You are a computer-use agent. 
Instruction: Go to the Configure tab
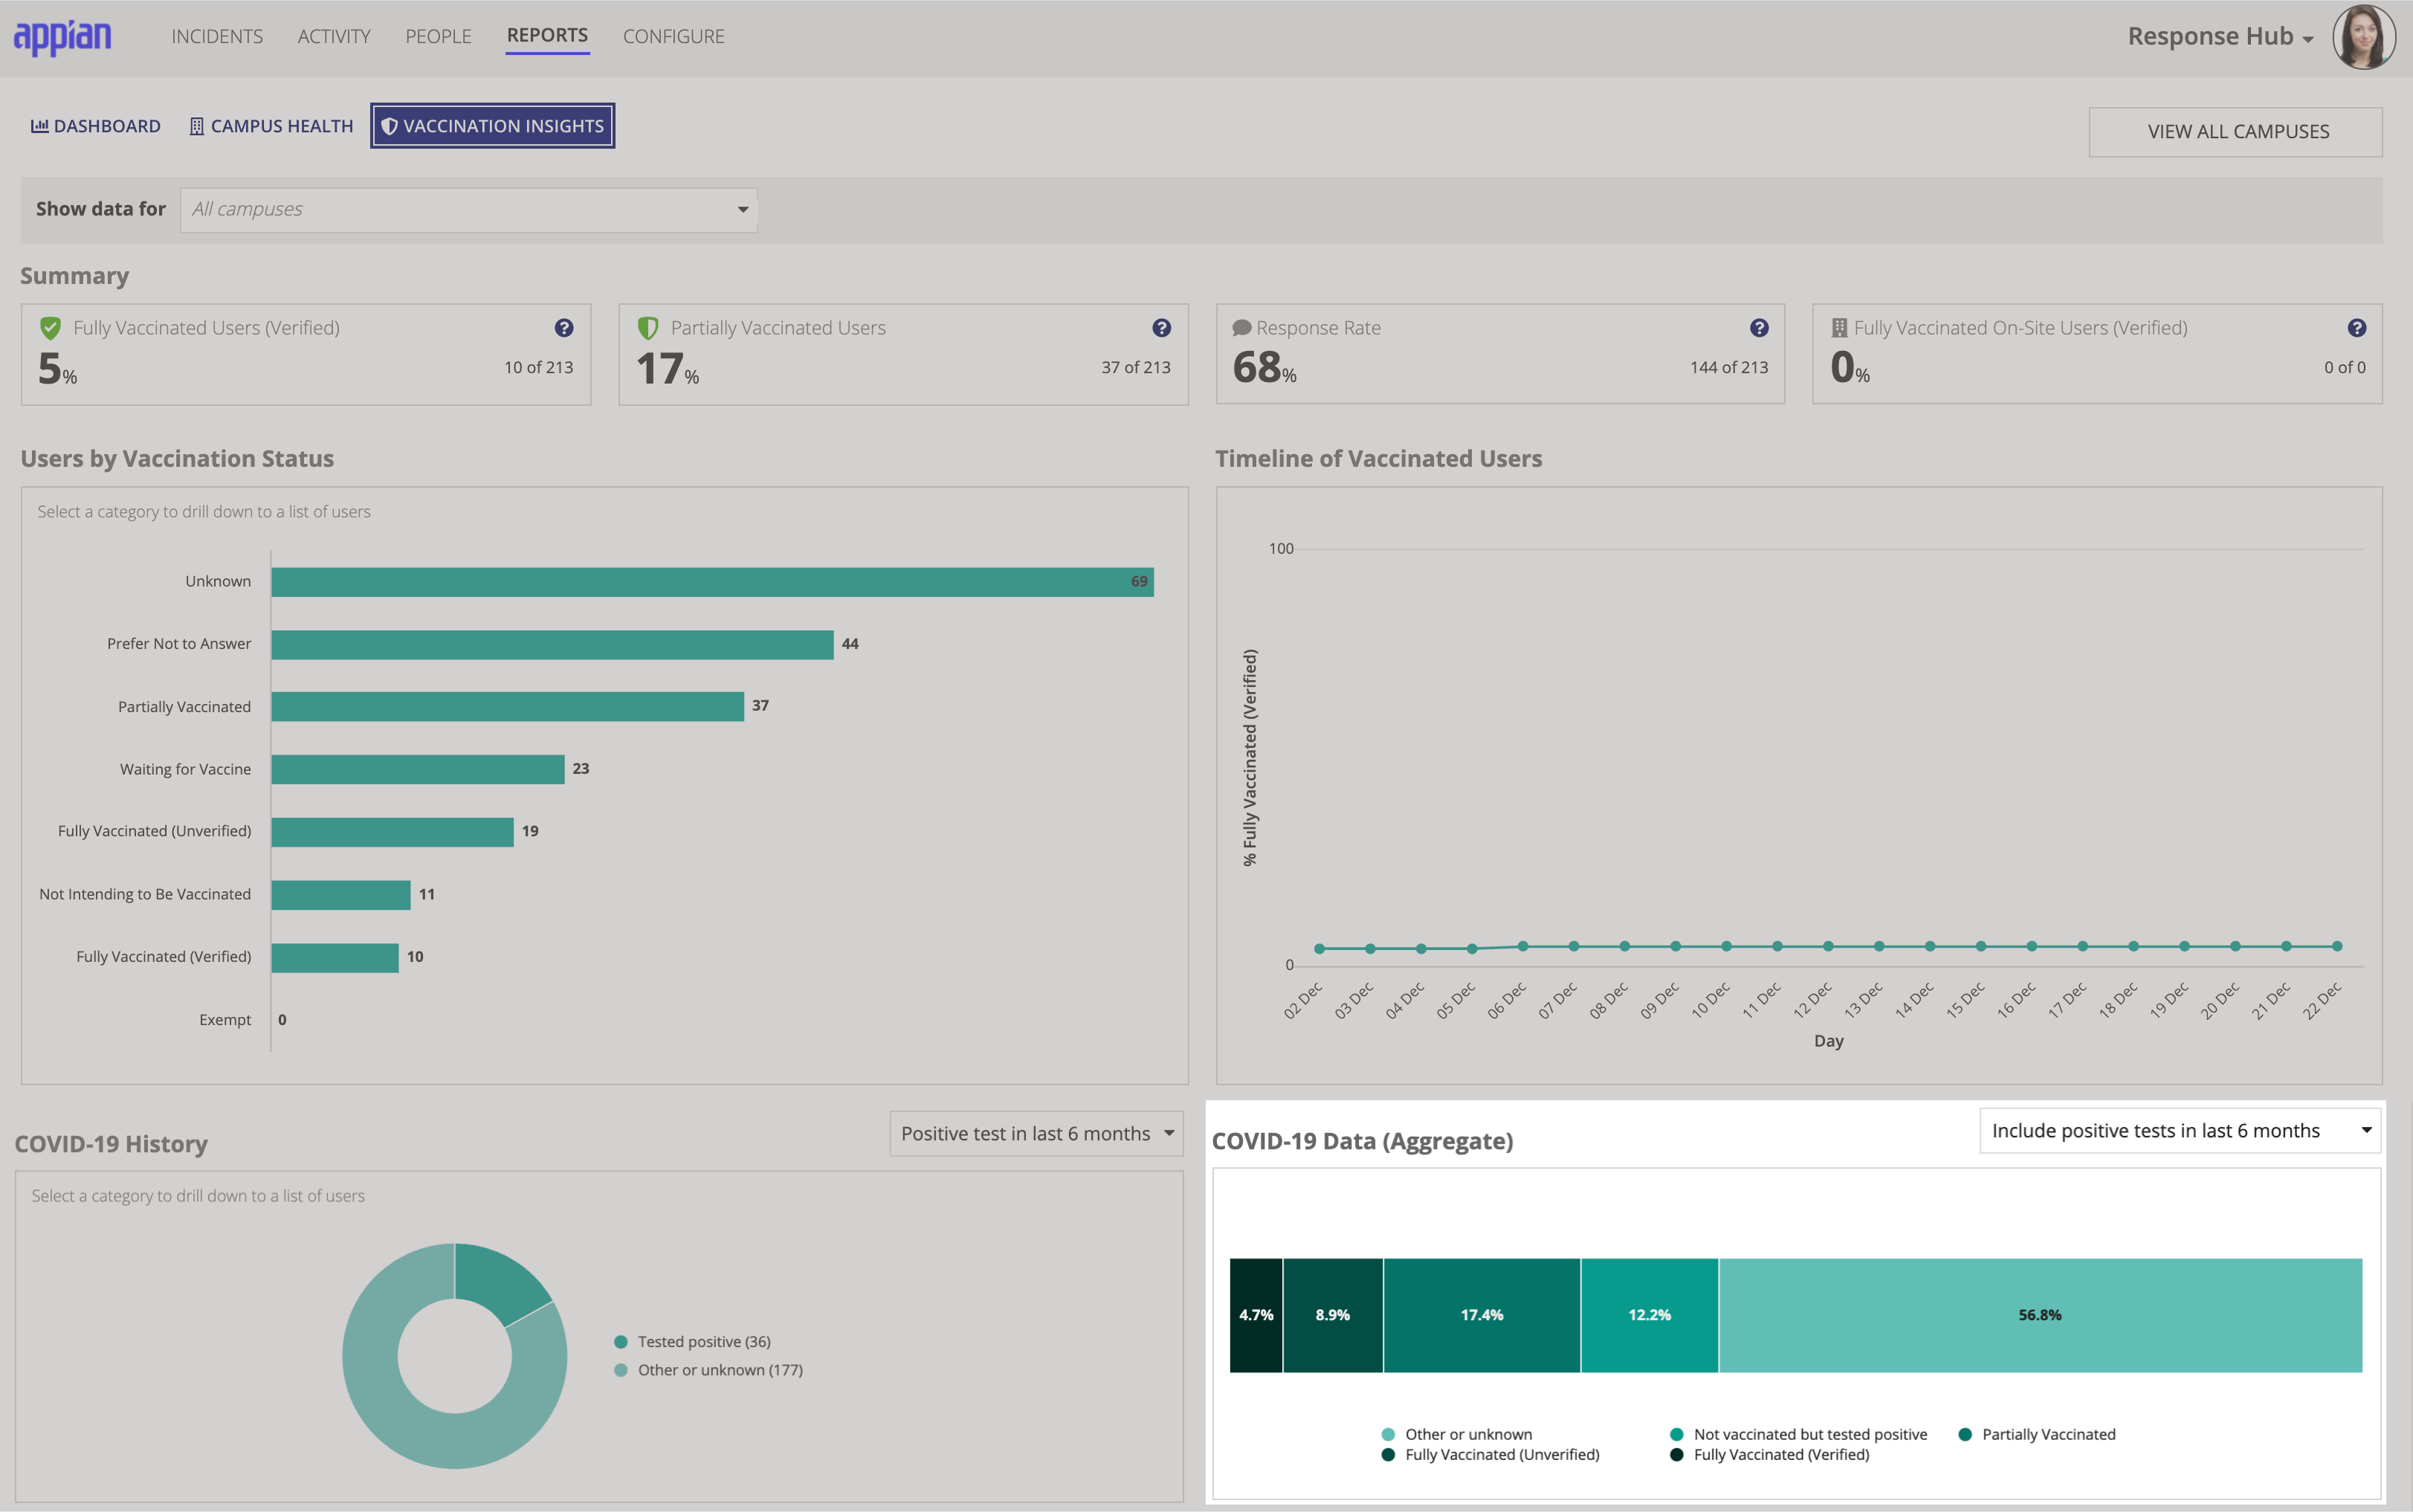pyautogui.click(x=674, y=37)
